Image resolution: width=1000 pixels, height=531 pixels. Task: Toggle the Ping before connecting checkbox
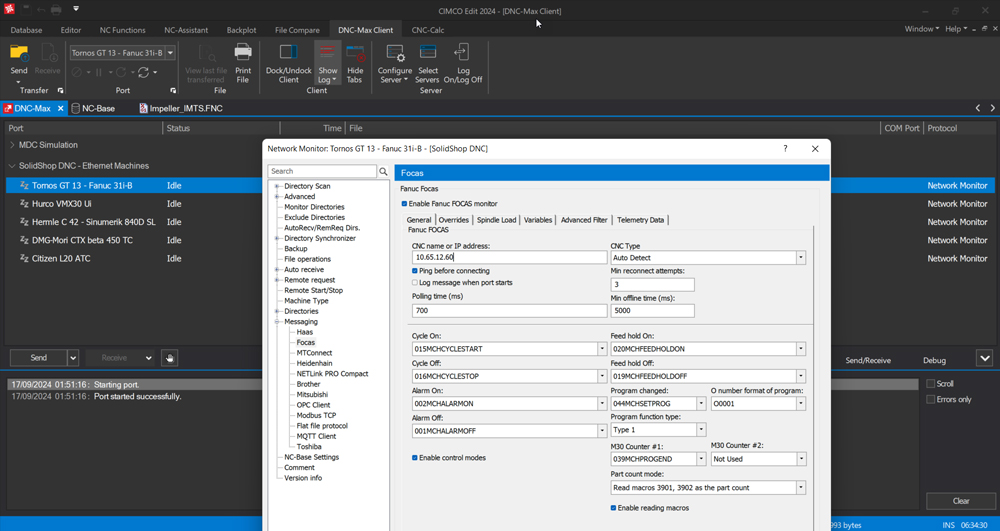click(x=416, y=271)
